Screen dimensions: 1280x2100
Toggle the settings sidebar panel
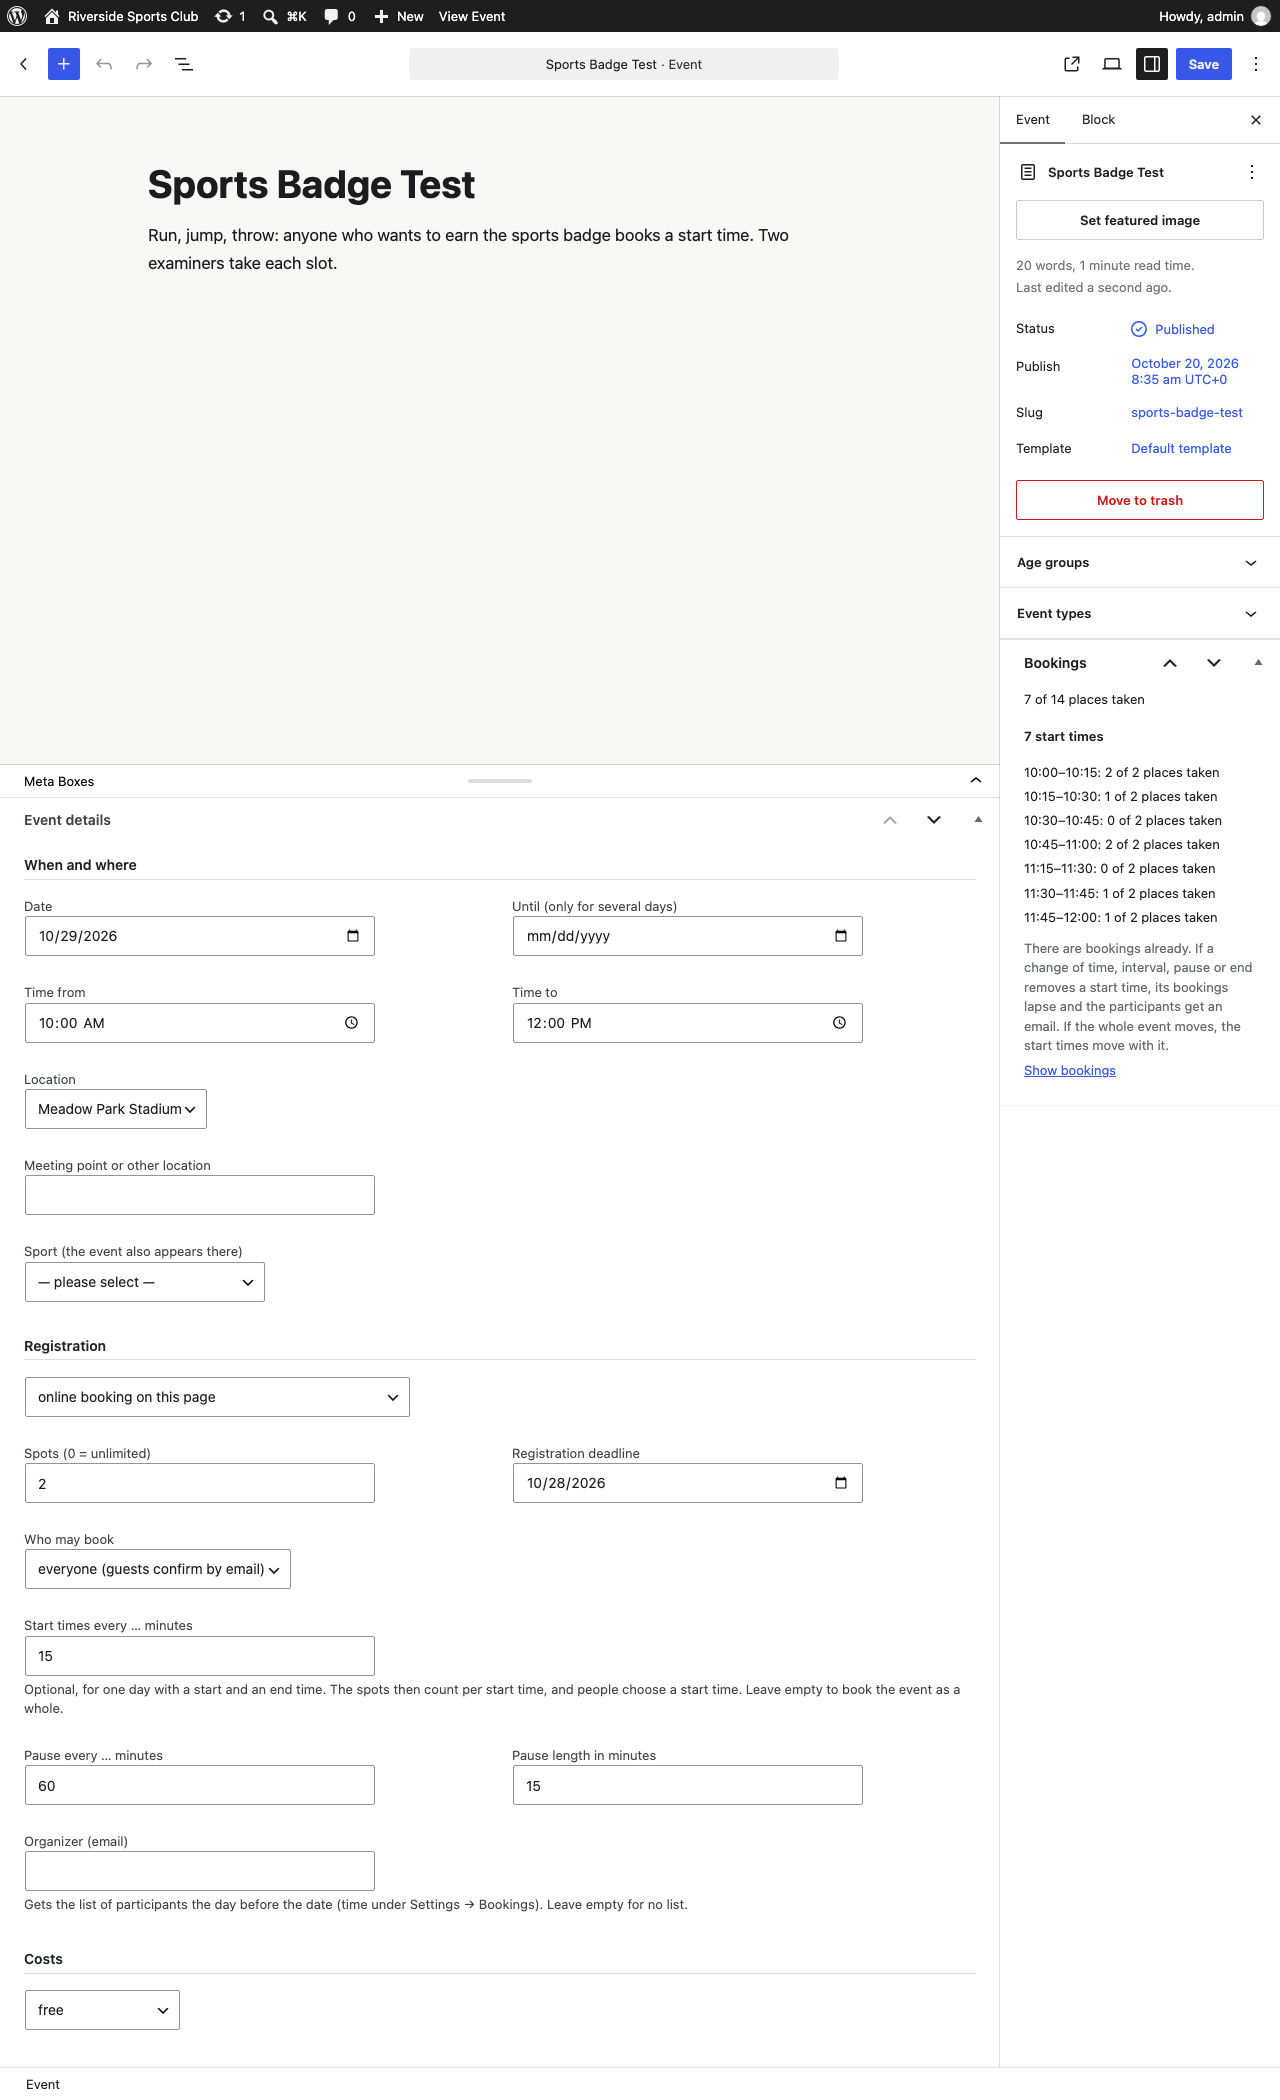coord(1152,64)
